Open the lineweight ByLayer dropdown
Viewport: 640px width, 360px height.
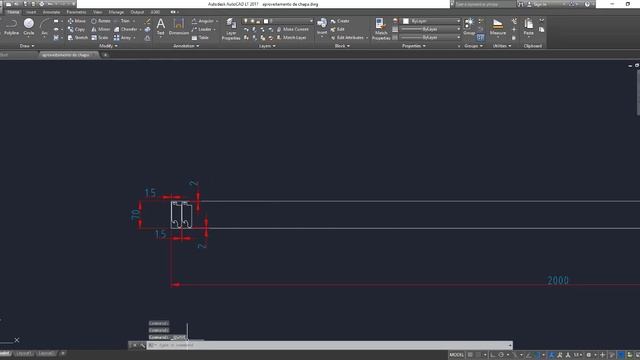(431, 29)
